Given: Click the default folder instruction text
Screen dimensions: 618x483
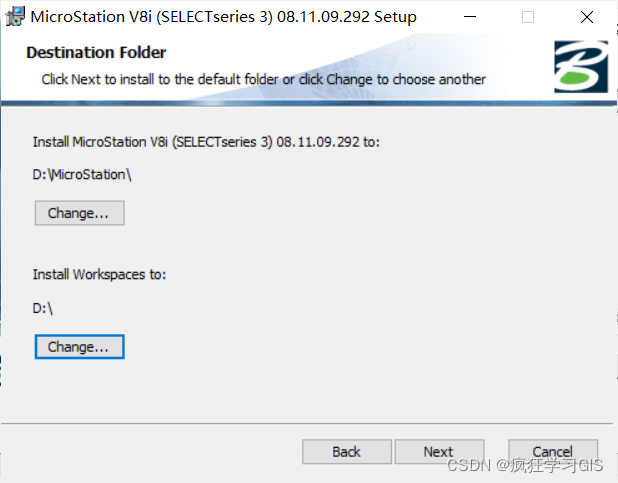Looking at the screenshot, I should (263, 79).
